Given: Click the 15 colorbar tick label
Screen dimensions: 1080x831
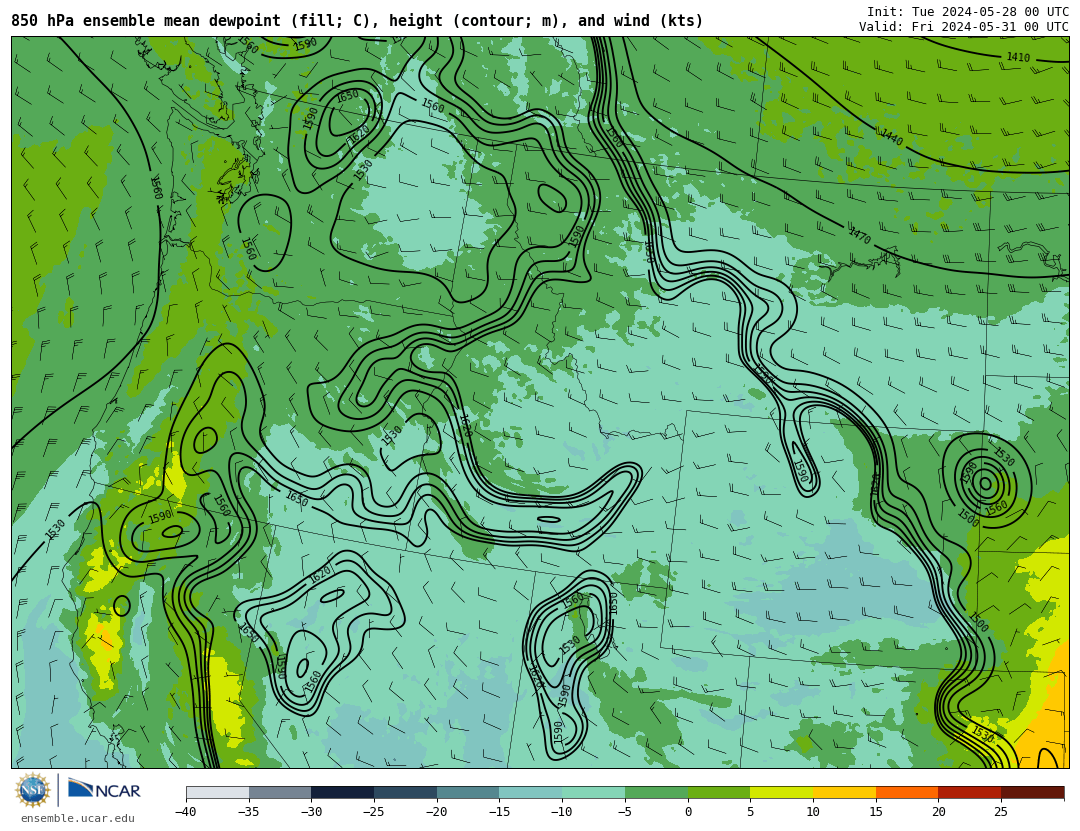Looking at the screenshot, I should 876,812.
